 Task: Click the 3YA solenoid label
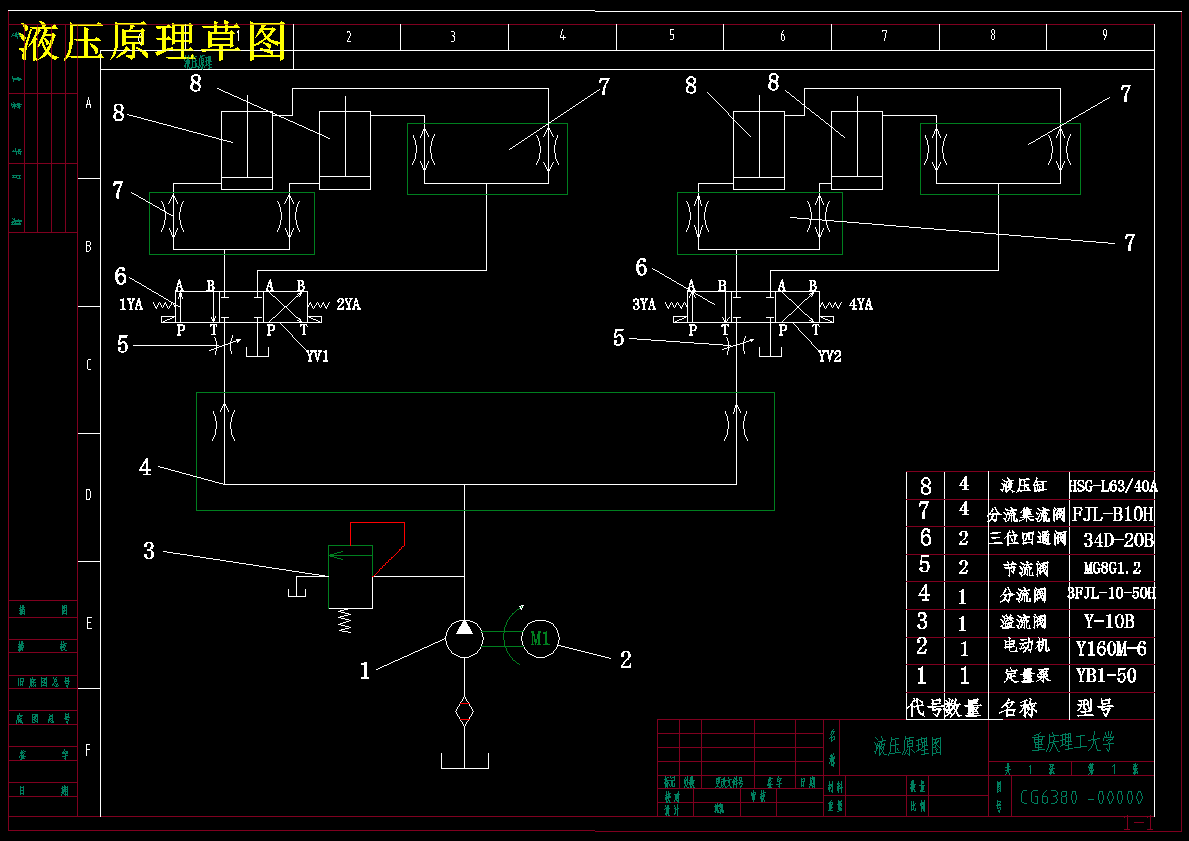644,305
